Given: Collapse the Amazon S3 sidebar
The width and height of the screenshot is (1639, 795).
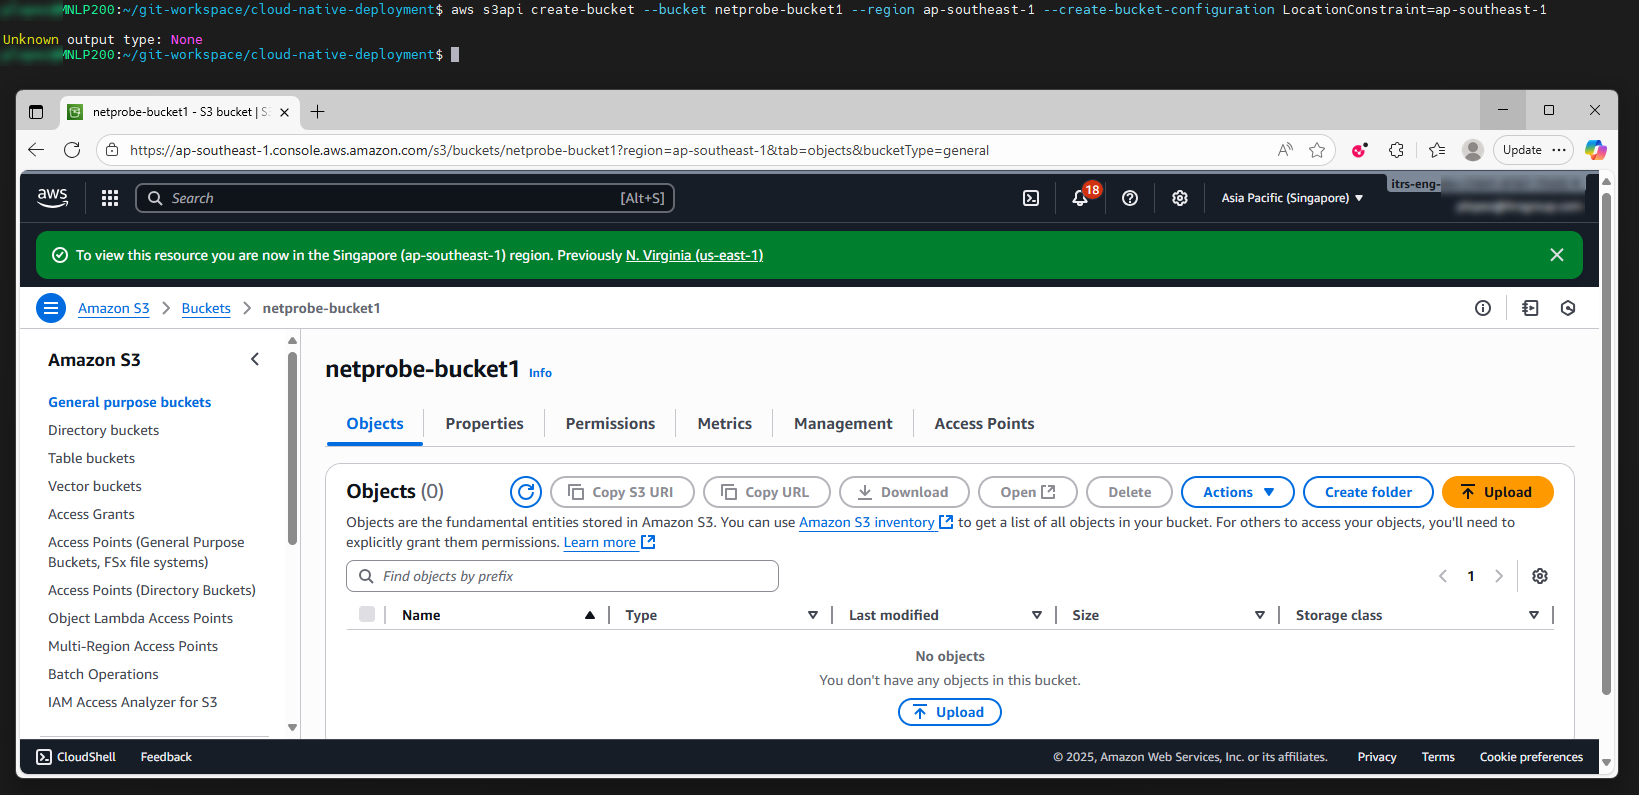Looking at the screenshot, I should [255, 359].
